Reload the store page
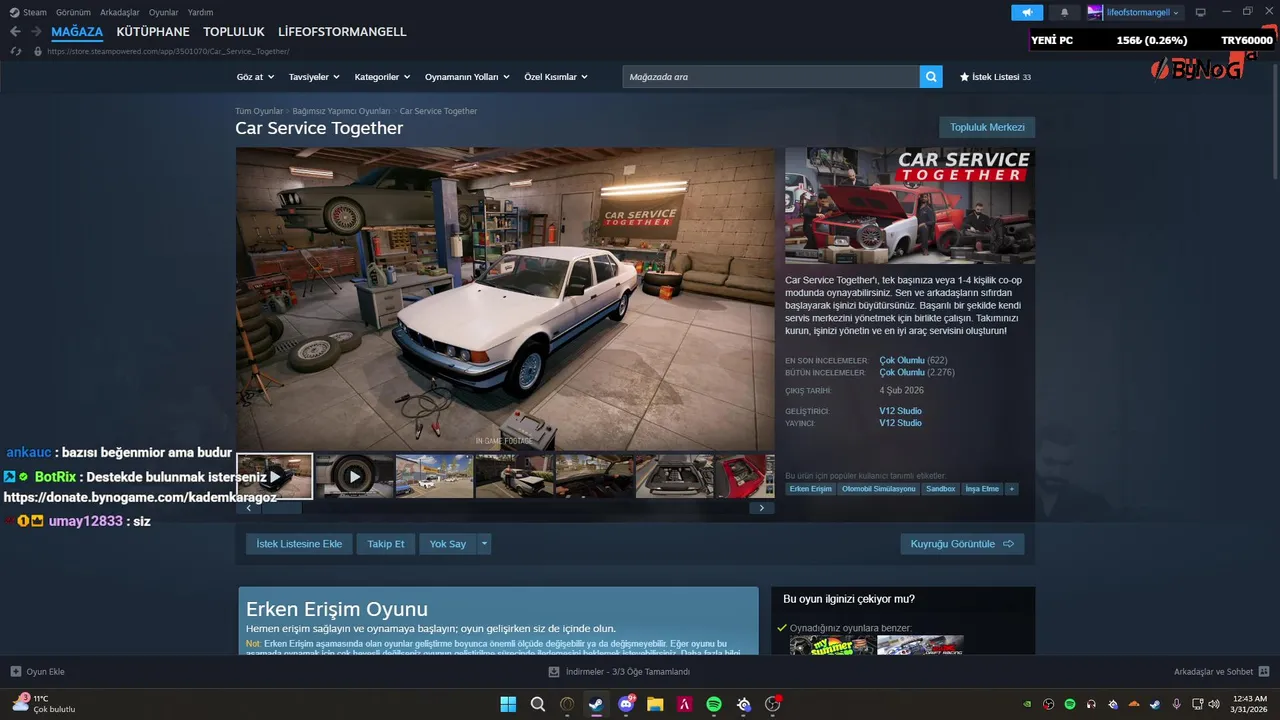Image resolution: width=1280 pixels, height=720 pixels. (x=15, y=51)
